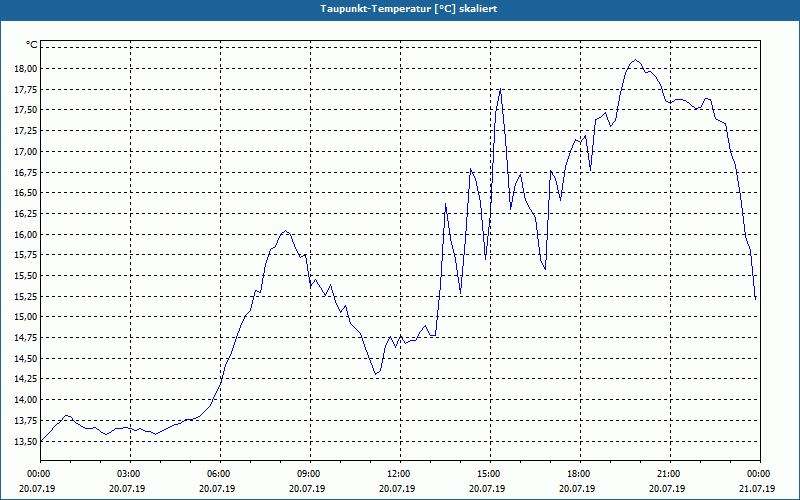Select the 15,00 y-axis label
Screen dimensions: 800x500
point(26,317)
